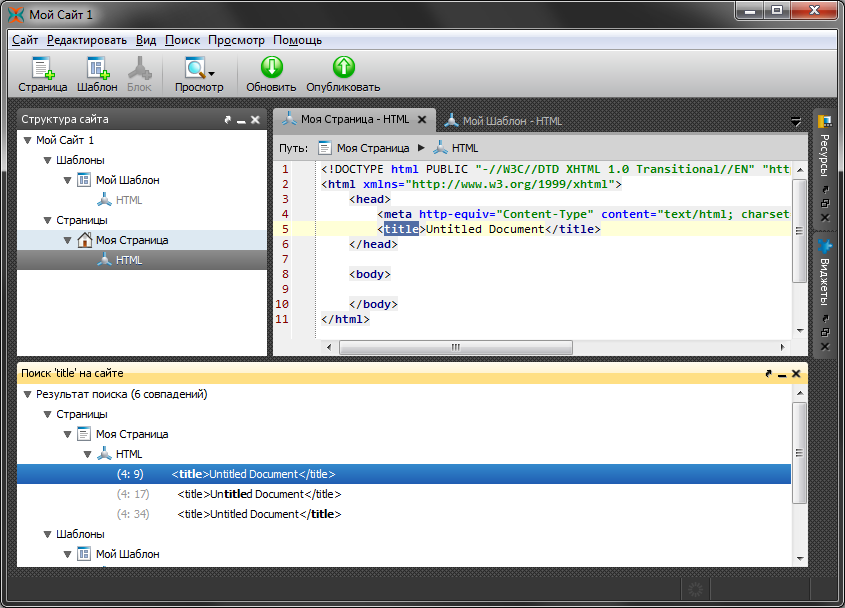Close the Моя Страница - HTML tab
Image resolution: width=845 pixels, height=608 pixels.
click(x=422, y=120)
